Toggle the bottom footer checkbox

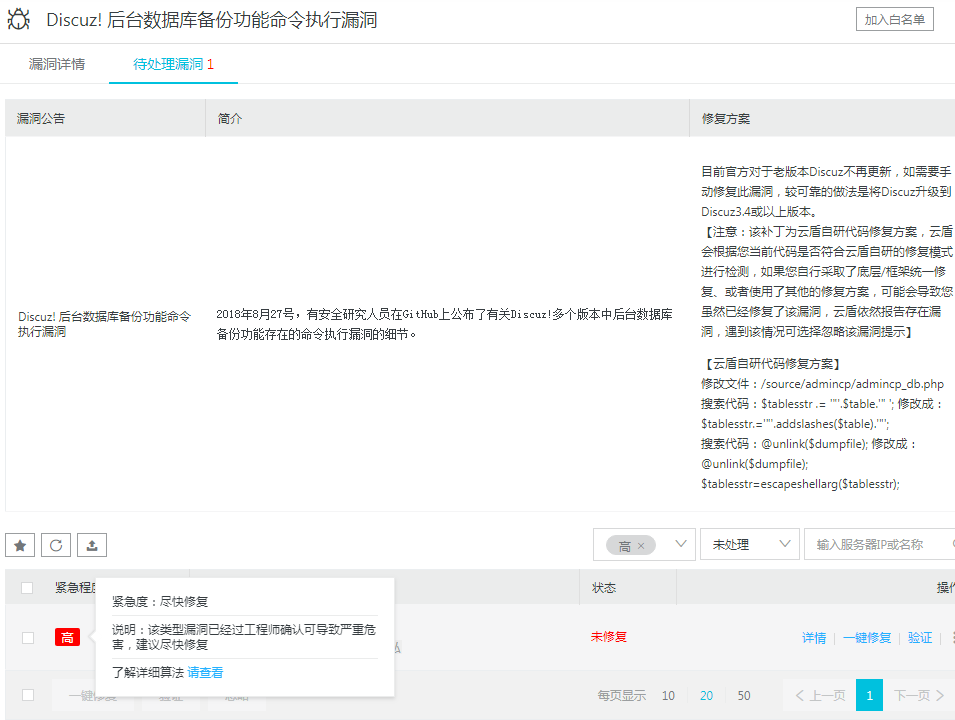coord(28,695)
